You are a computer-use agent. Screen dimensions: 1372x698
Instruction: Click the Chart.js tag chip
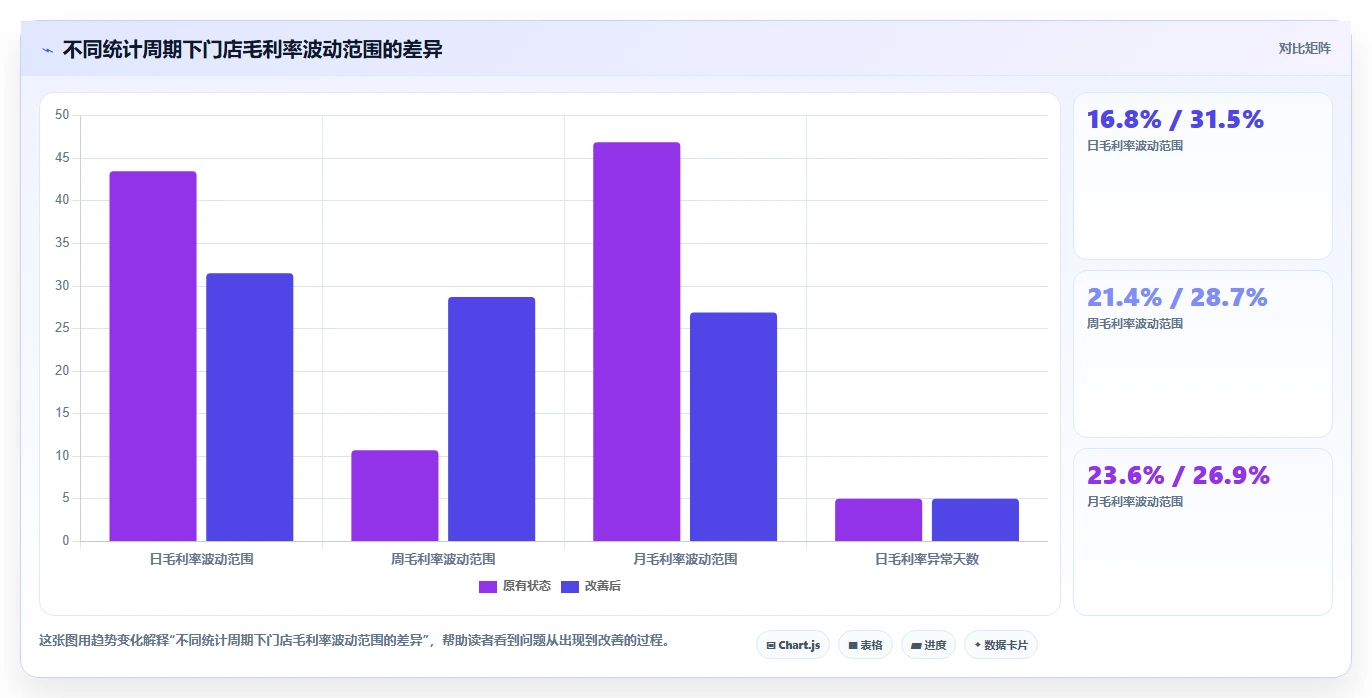coord(793,645)
